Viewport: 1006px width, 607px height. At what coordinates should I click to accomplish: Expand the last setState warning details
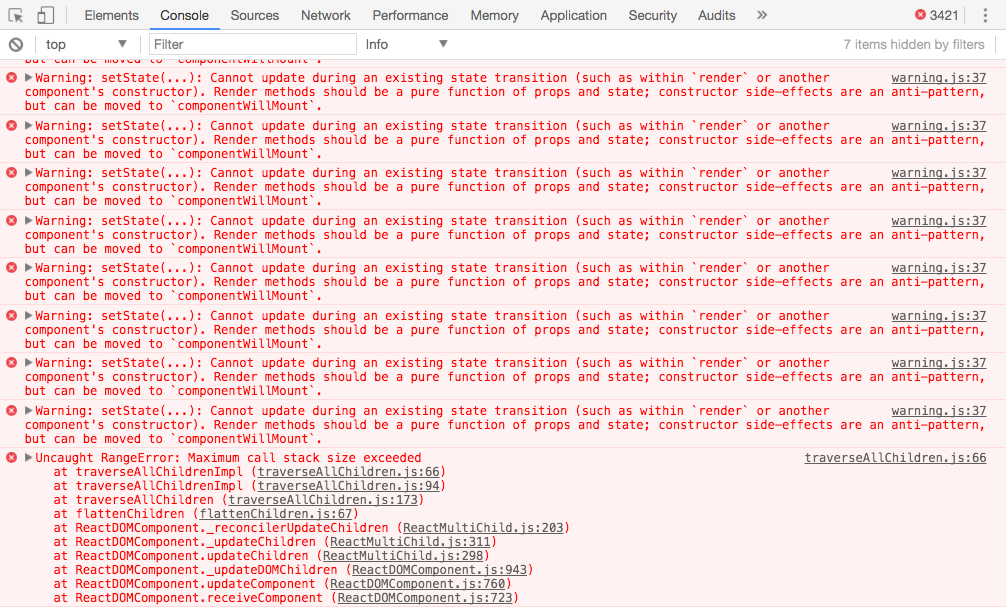pos(24,410)
